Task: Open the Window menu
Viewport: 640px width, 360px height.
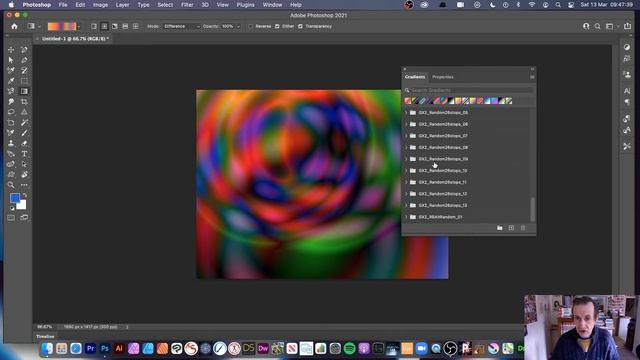Action: tap(272, 5)
